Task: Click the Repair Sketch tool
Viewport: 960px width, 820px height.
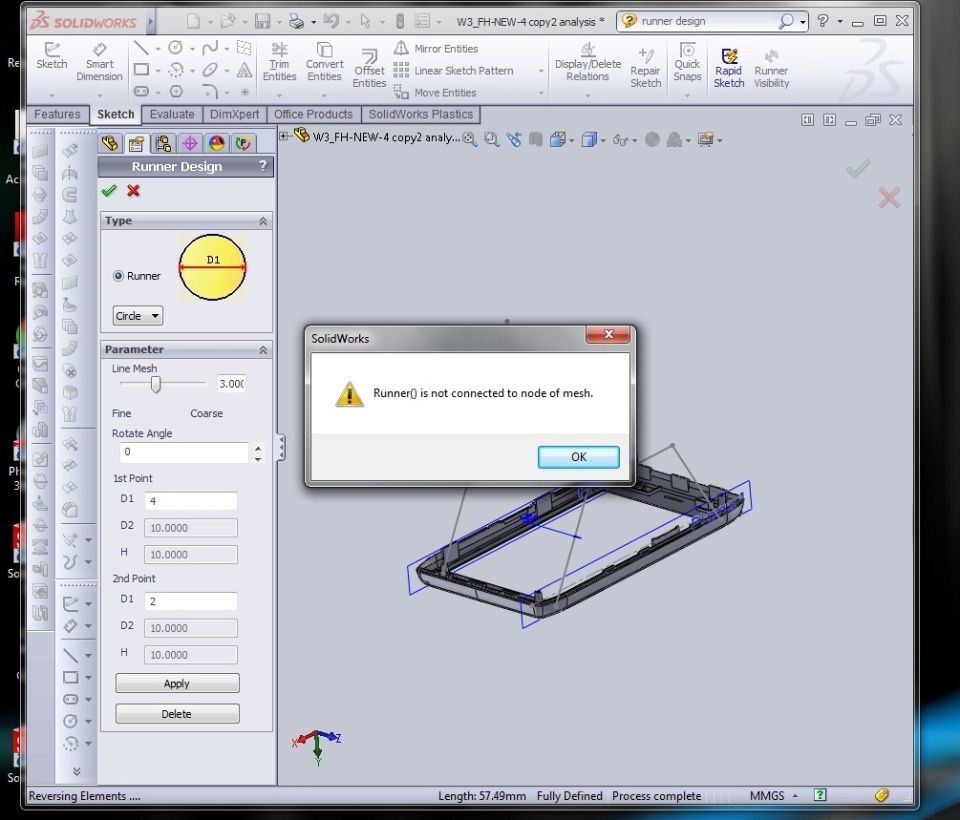Action: pos(646,69)
